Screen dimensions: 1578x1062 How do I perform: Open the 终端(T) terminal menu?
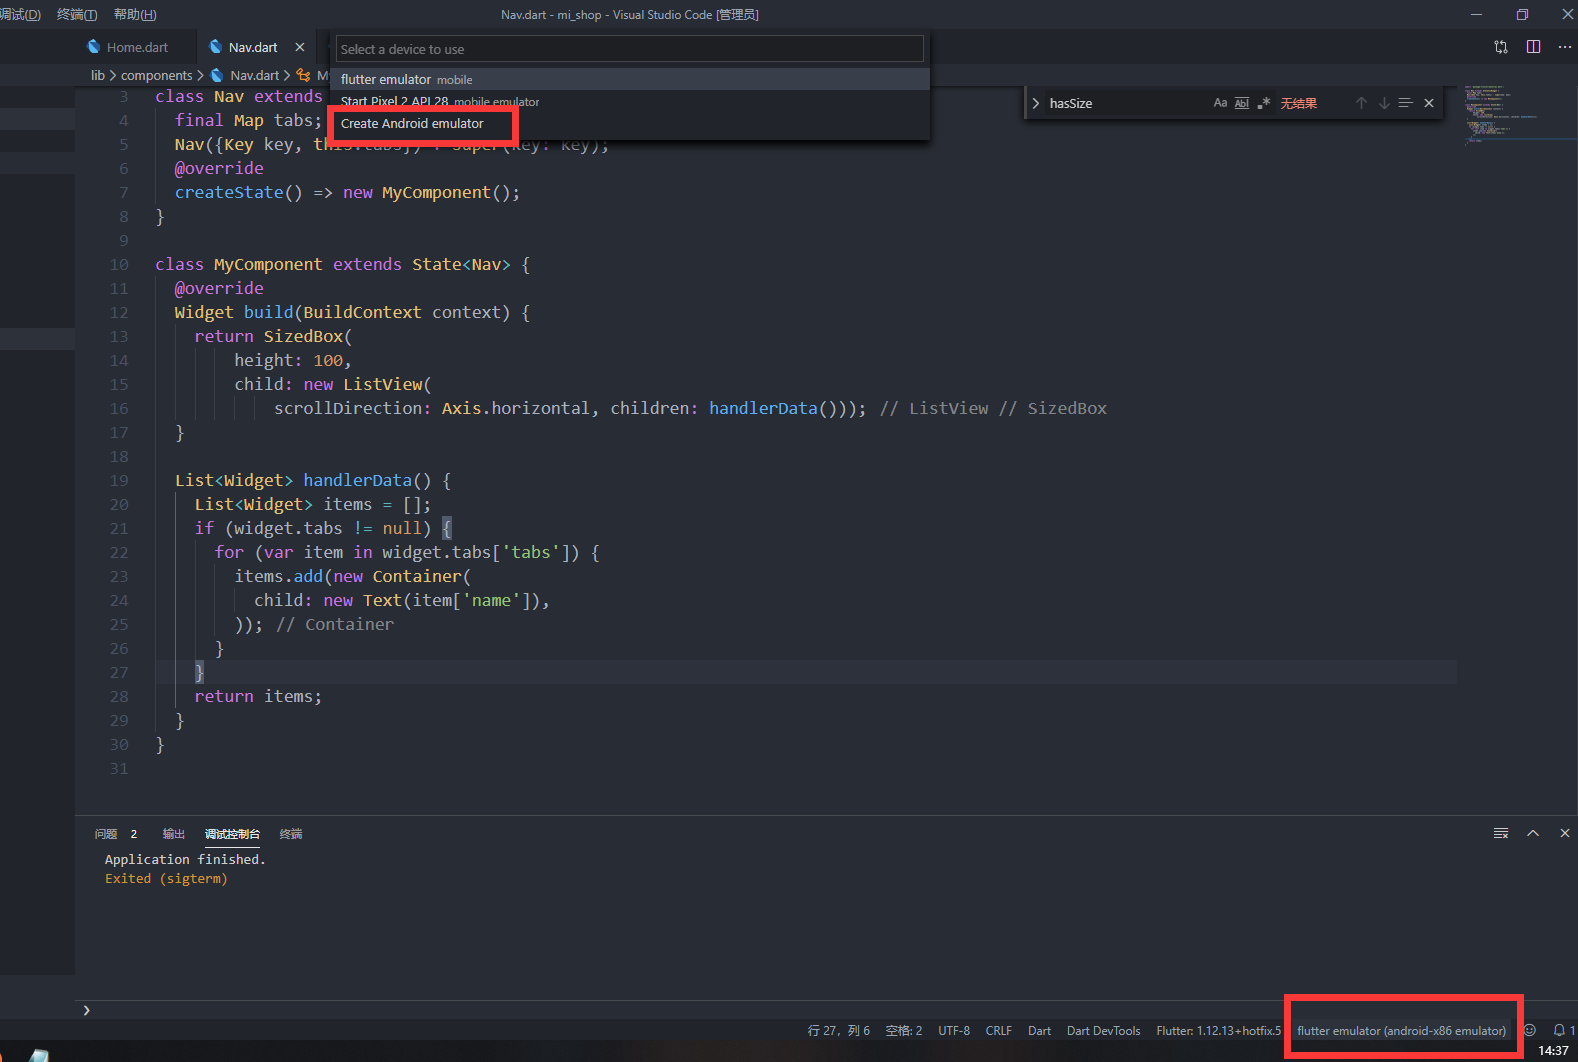point(77,14)
